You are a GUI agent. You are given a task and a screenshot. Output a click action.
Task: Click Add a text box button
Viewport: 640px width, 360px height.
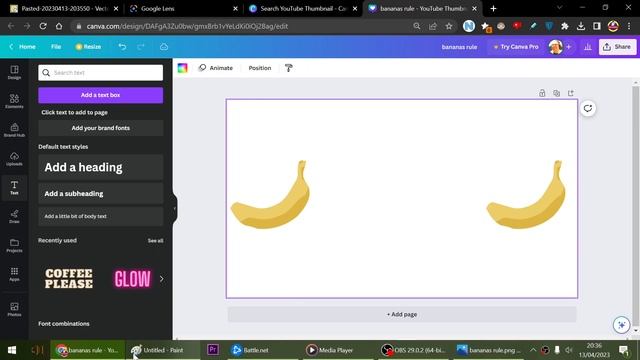[100, 95]
